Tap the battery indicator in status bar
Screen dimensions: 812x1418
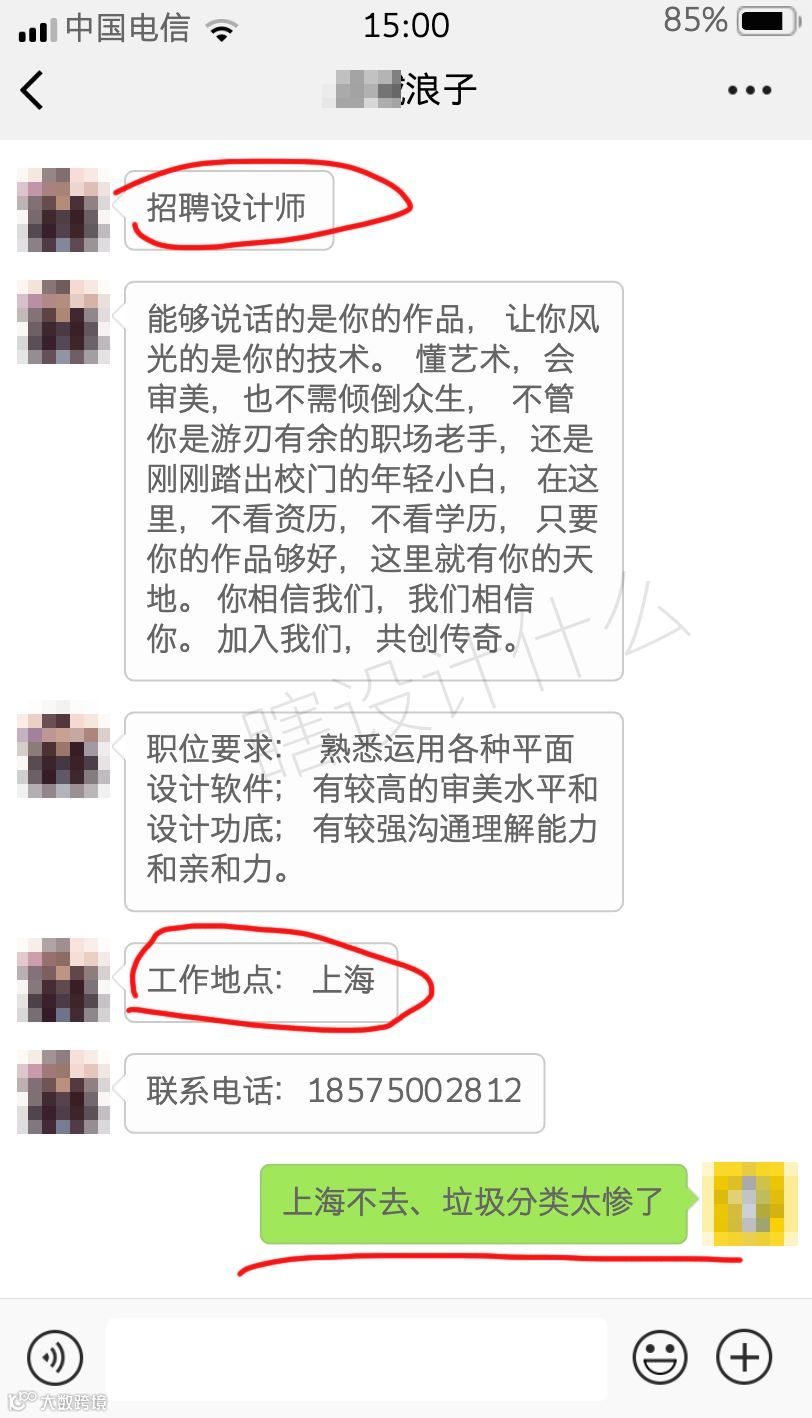tap(766, 20)
